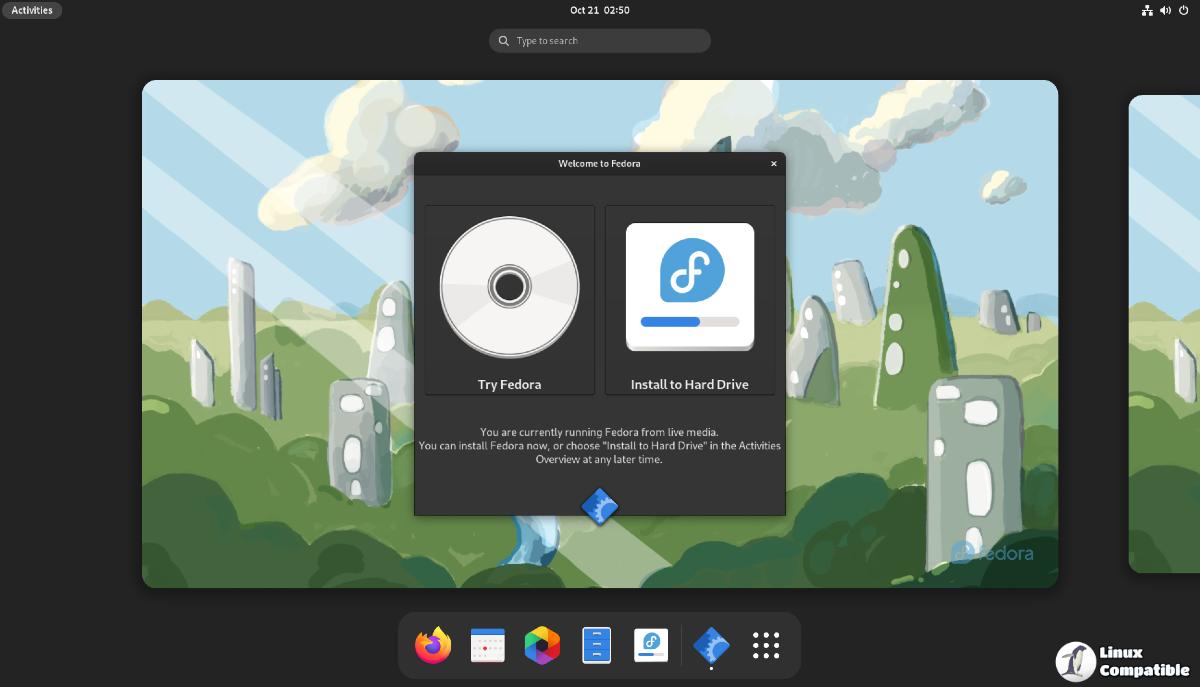Open the volume indicator in top bar

1165,10
